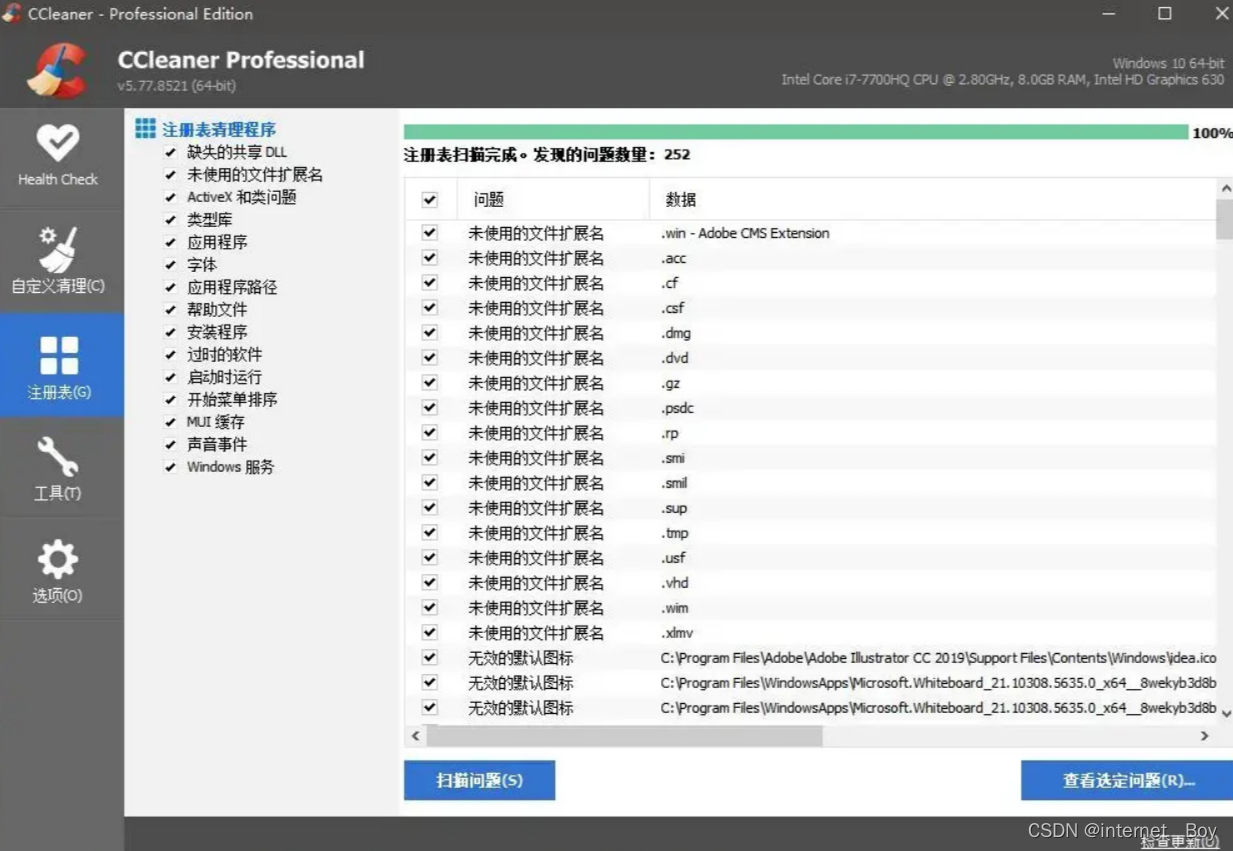This screenshot has height=851, width=1233.
Task: Click the version text v5.77.8521 (64-bit)
Action: coord(177,86)
